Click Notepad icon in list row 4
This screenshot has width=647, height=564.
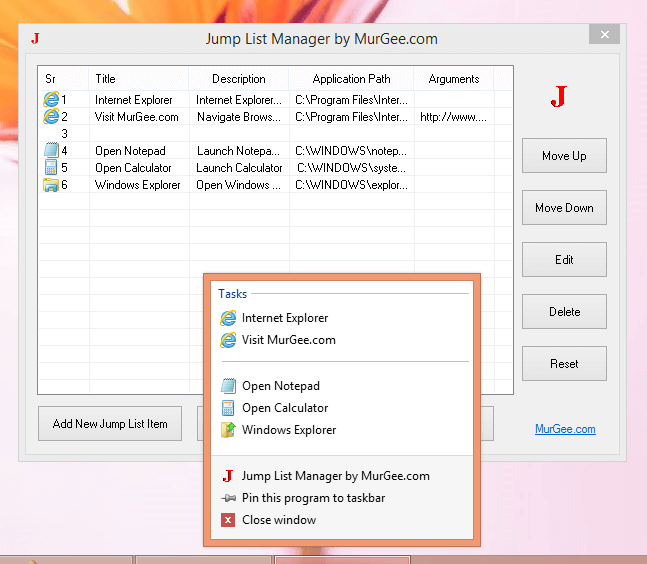click(x=51, y=150)
